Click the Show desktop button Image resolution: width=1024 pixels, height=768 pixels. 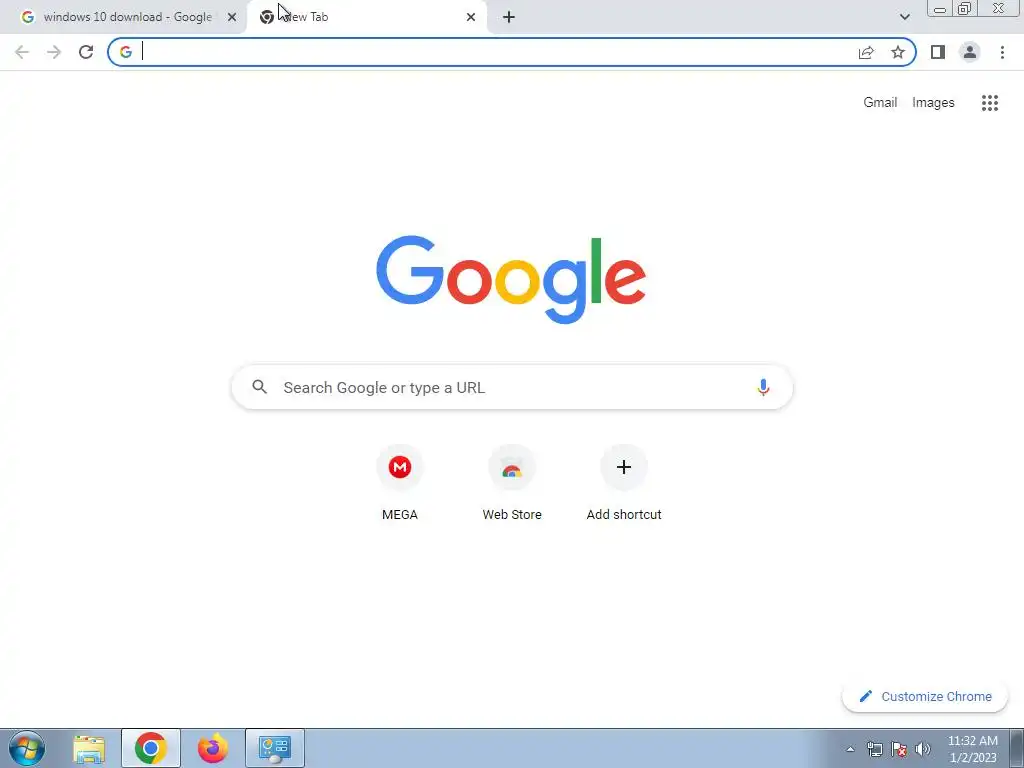[x=1017, y=748]
